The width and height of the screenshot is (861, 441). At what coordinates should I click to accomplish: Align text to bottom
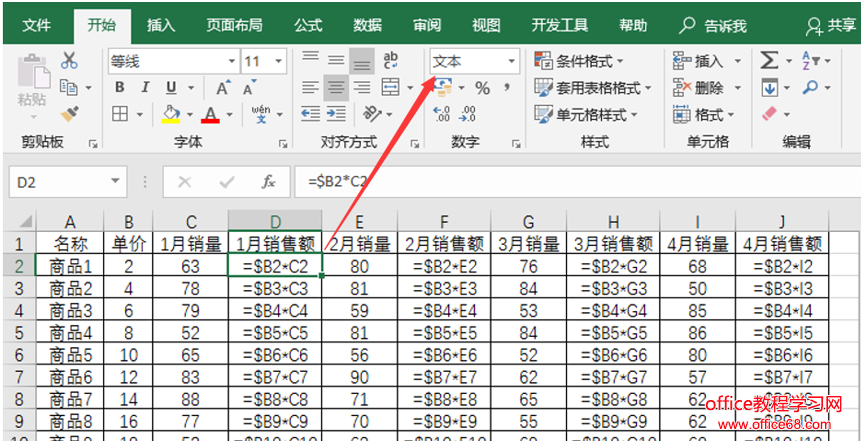click(x=361, y=61)
